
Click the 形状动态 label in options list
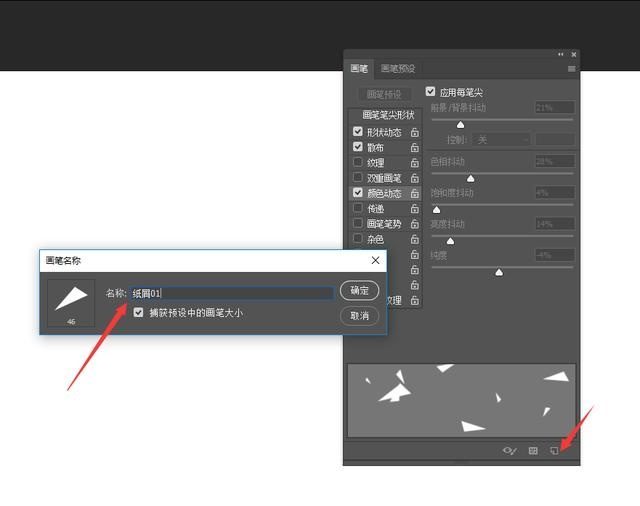384,132
